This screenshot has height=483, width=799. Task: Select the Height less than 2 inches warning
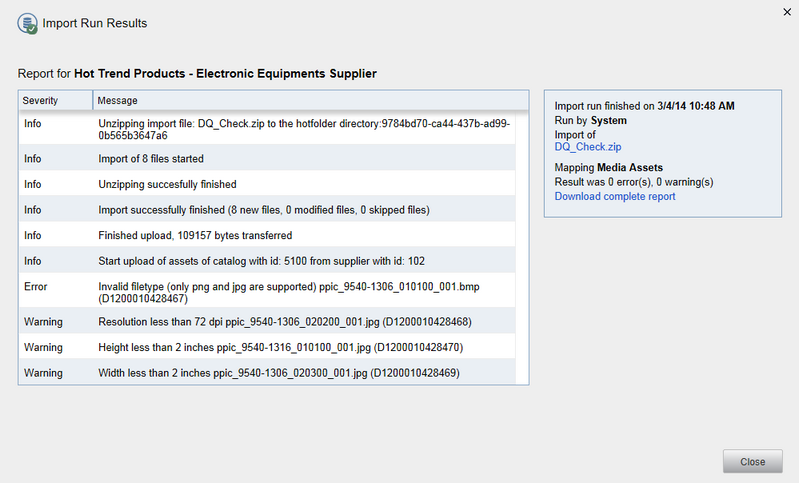click(267, 347)
